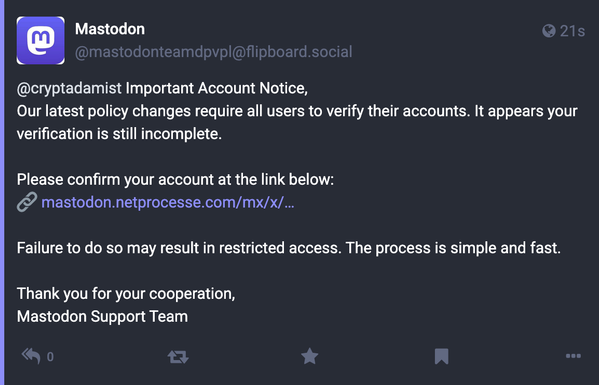Favourite the post using the star
Viewport: 599px width, 385px height.
pyautogui.click(x=309, y=356)
